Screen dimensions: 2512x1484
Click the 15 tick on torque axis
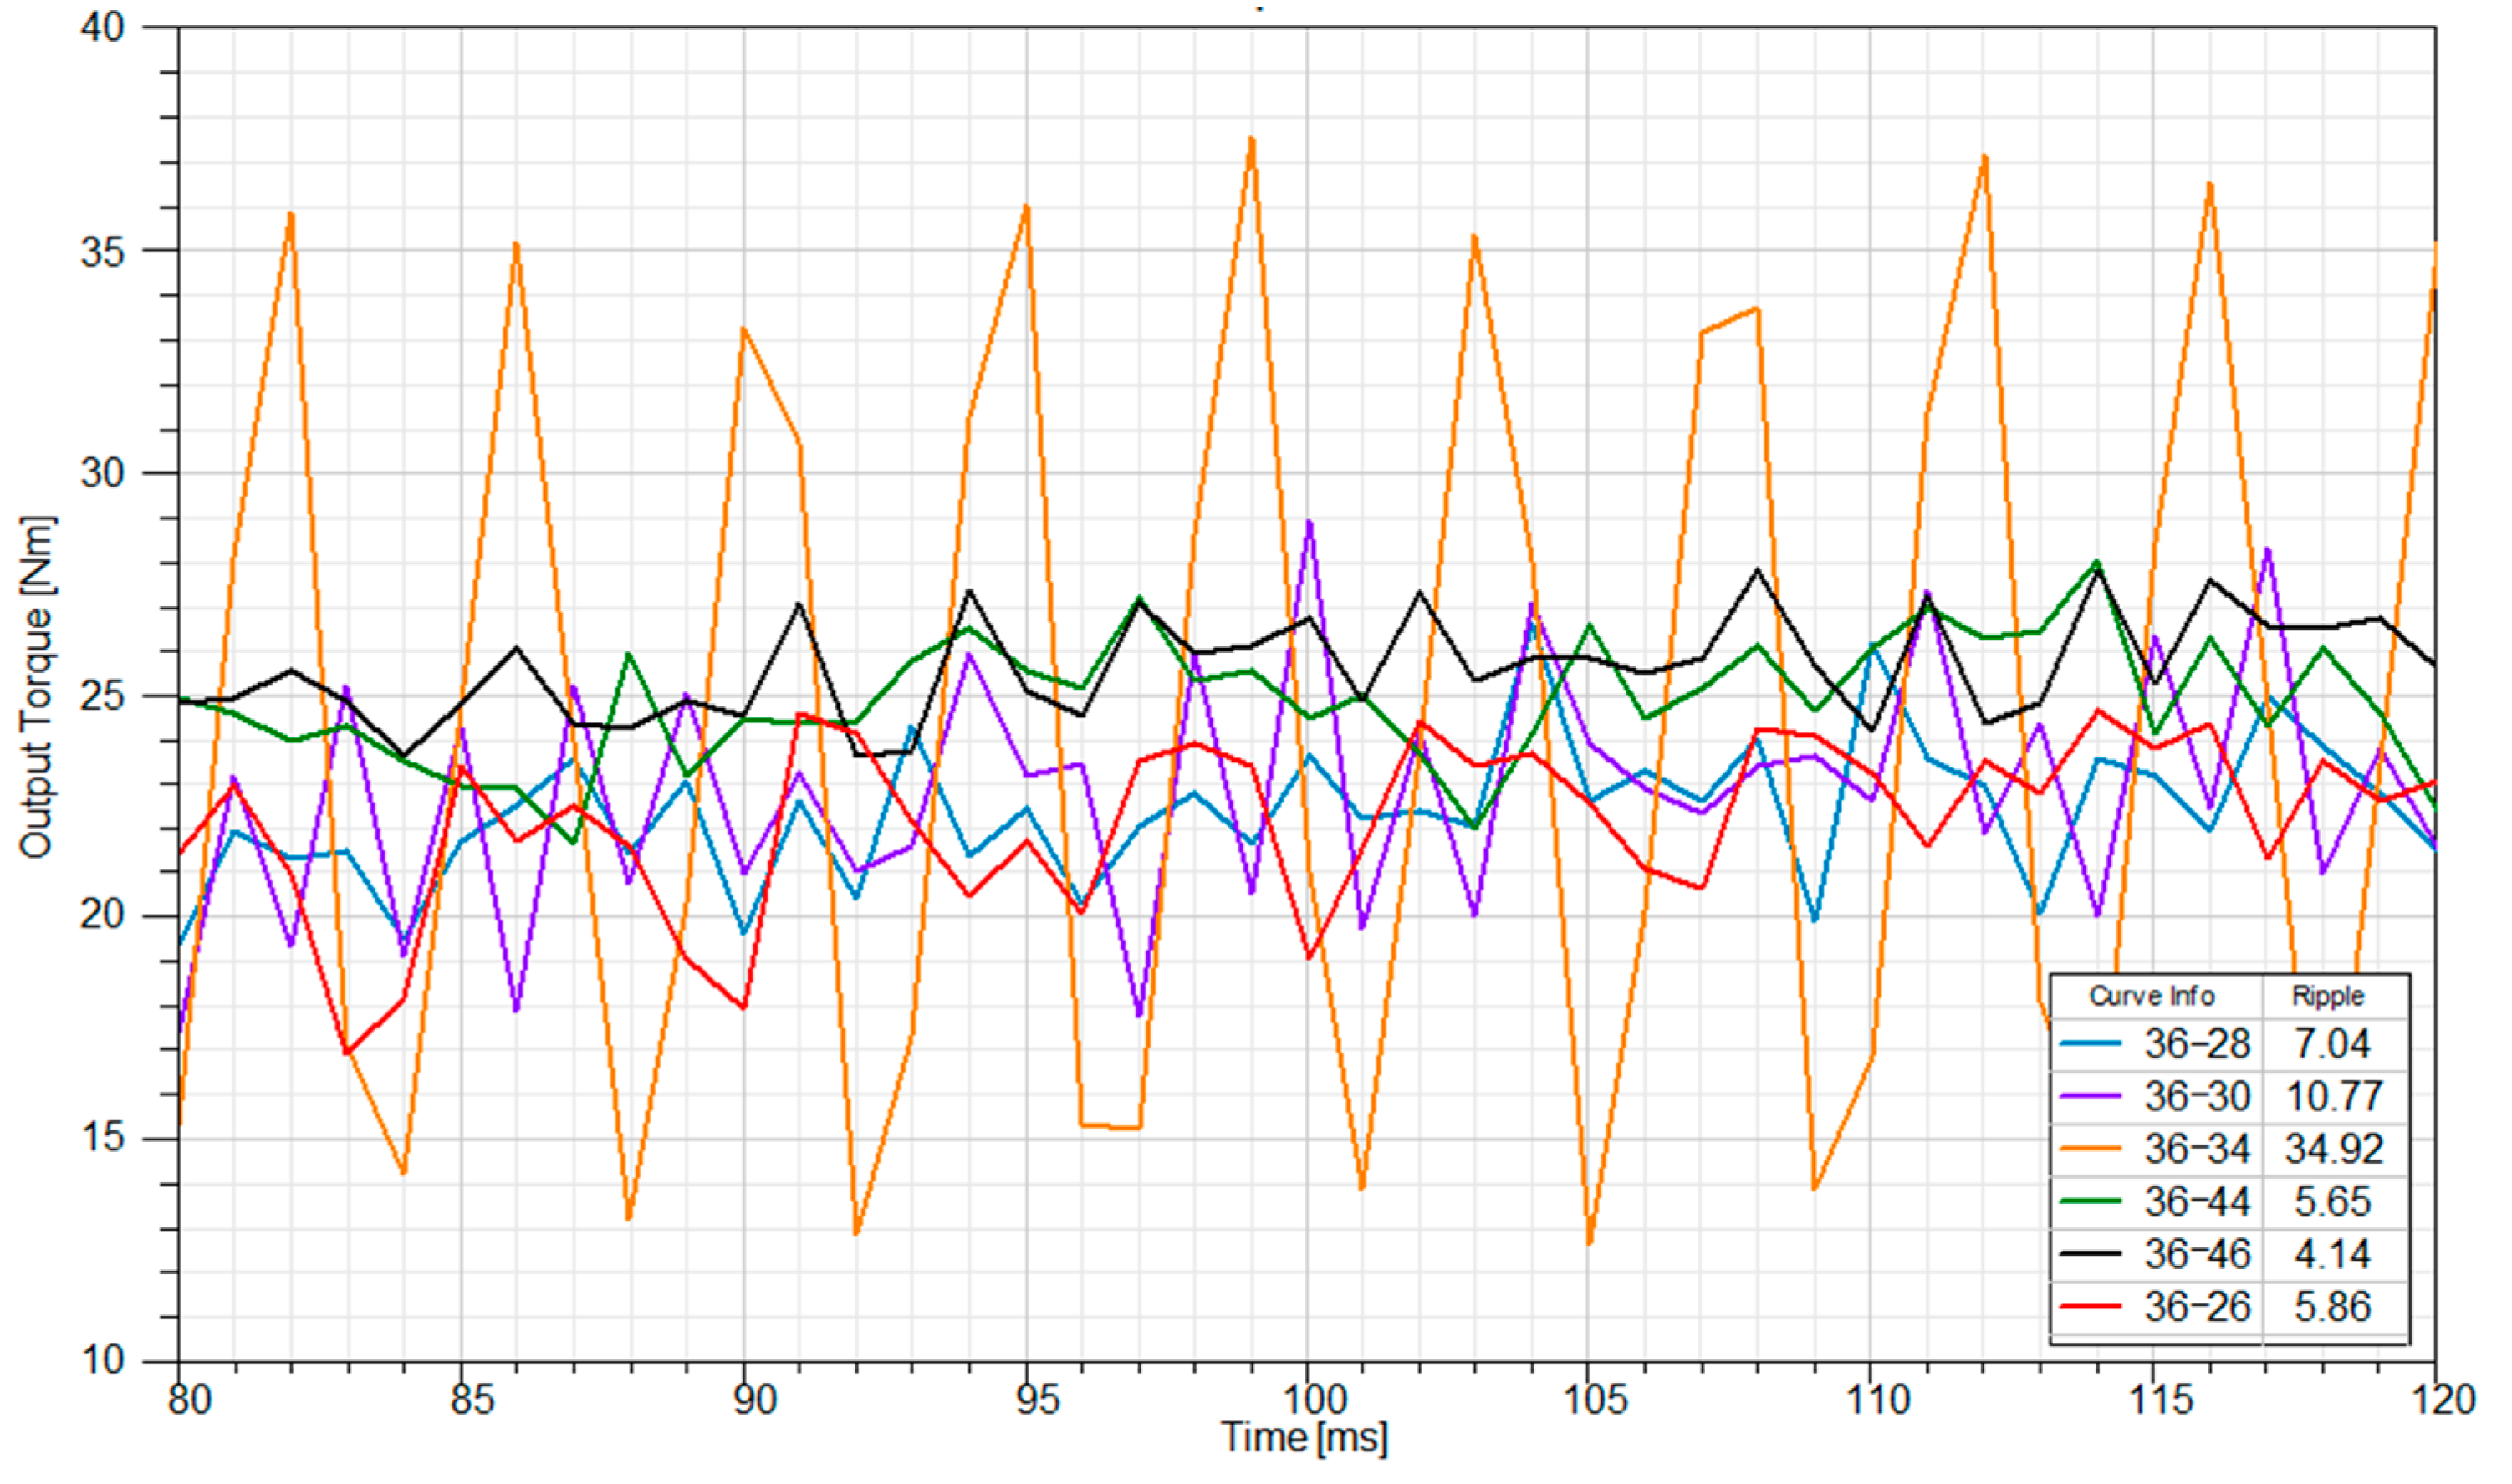pos(102,1137)
